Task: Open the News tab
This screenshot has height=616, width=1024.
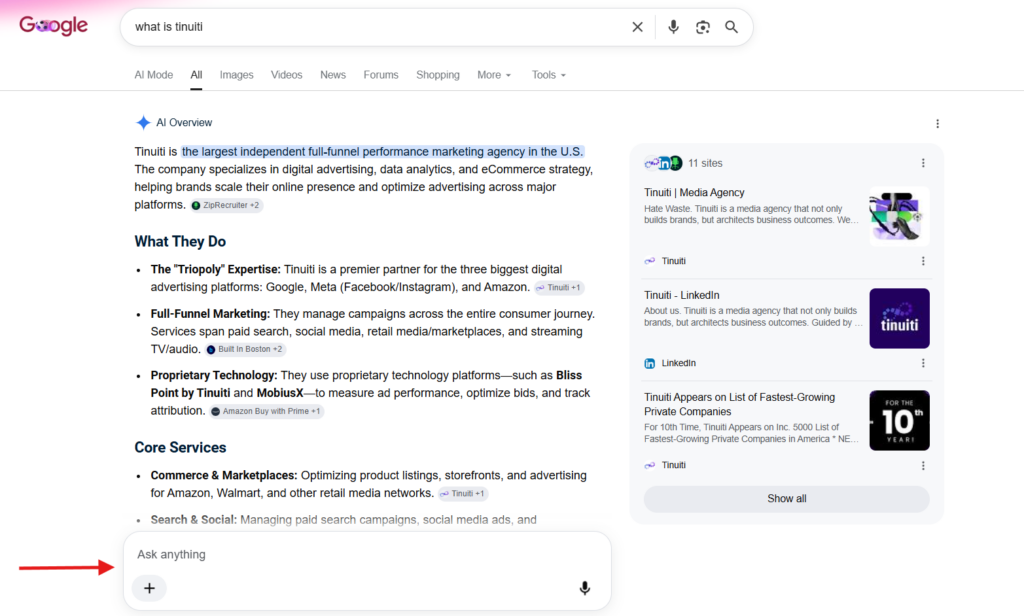Action: tap(332, 75)
